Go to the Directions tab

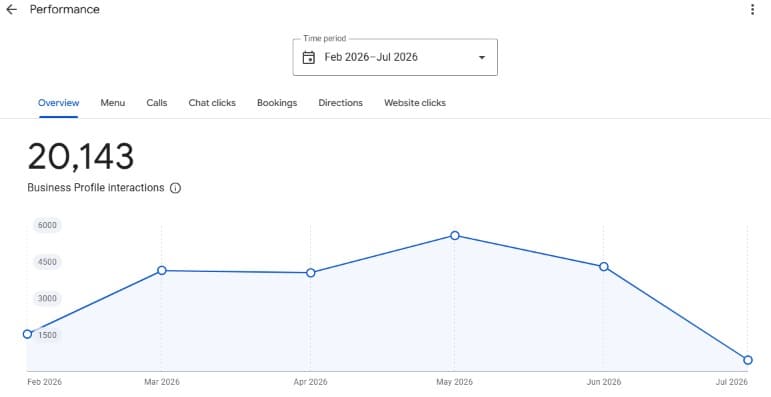(340, 103)
